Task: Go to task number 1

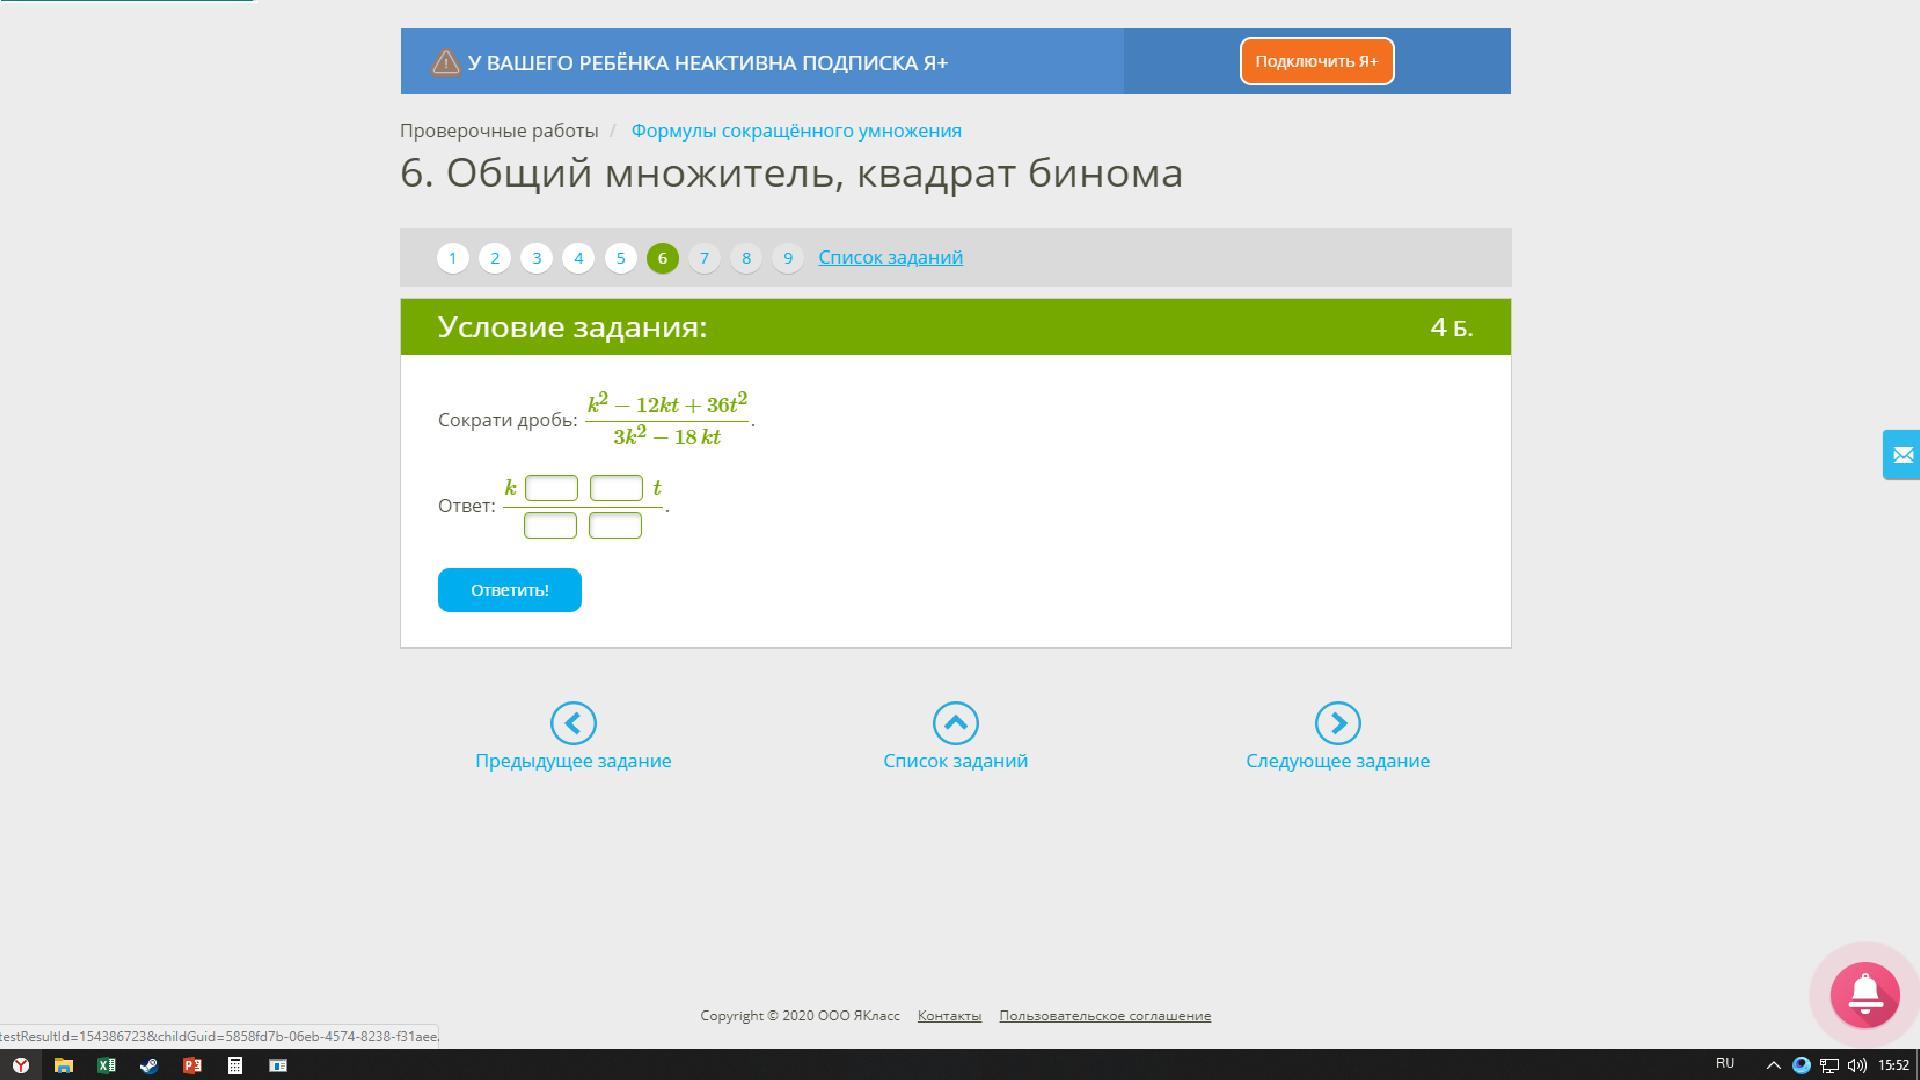Action: pos(453,258)
